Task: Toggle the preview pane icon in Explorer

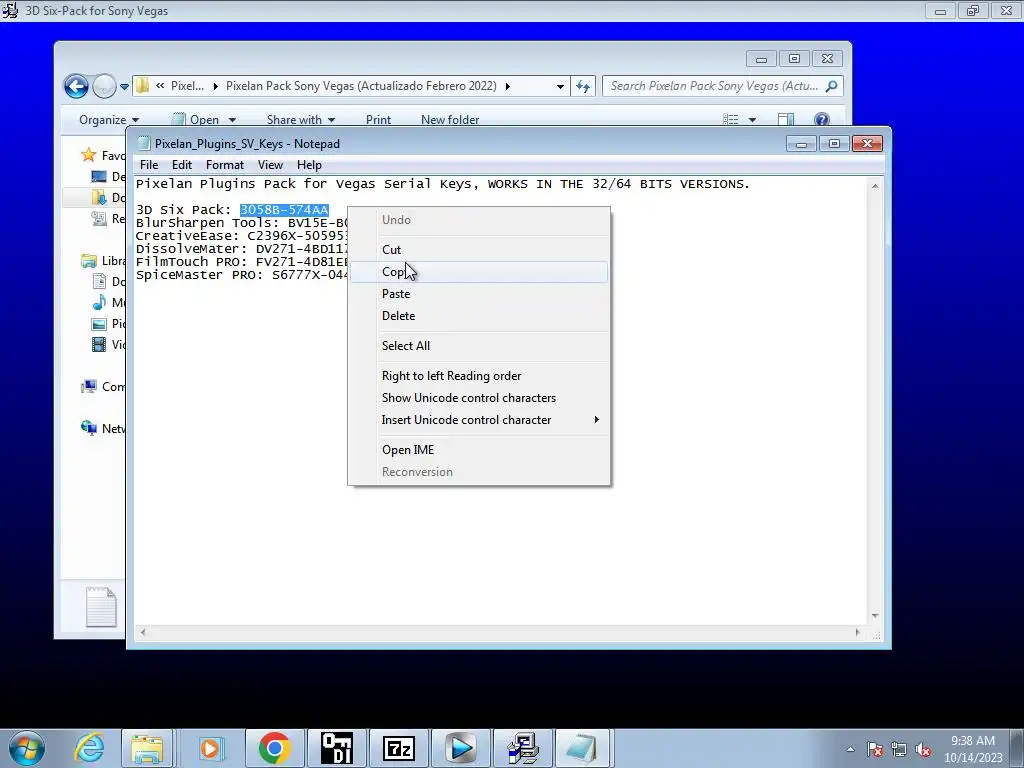Action: coord(786,120)
